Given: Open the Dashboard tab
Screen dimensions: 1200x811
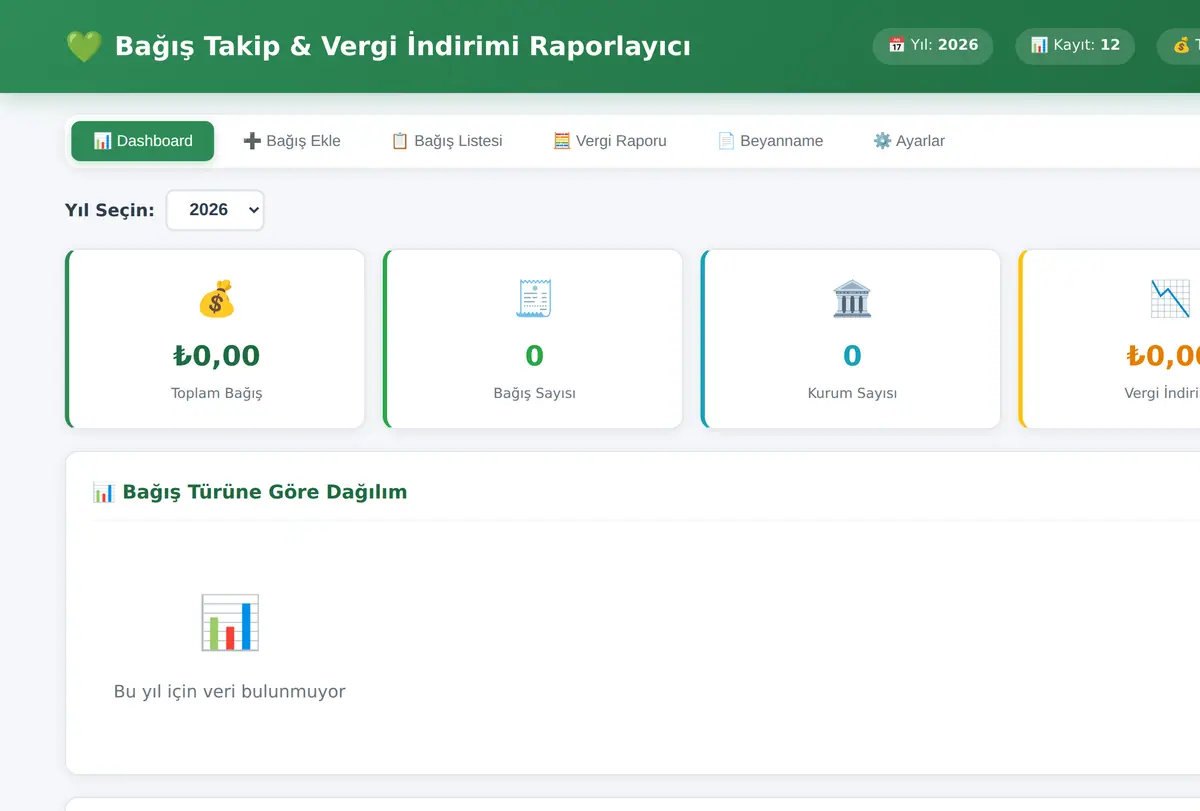Looking at the screenshot, I should tap(142, 141).
